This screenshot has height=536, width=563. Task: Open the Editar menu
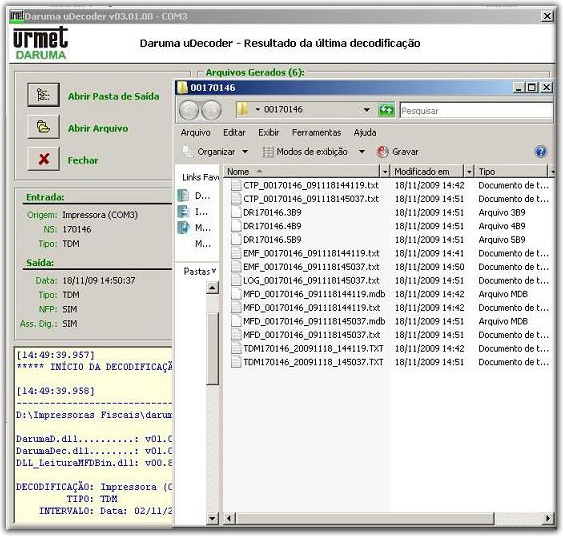pos(234,133)
